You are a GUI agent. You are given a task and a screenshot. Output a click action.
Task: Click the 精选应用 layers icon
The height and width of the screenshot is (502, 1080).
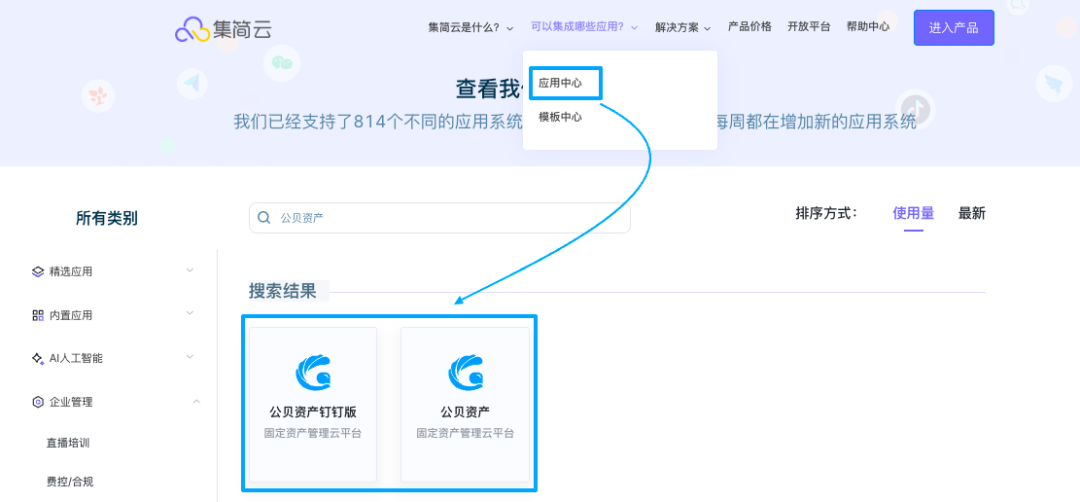pyautogui.click(x=38, y=271)
